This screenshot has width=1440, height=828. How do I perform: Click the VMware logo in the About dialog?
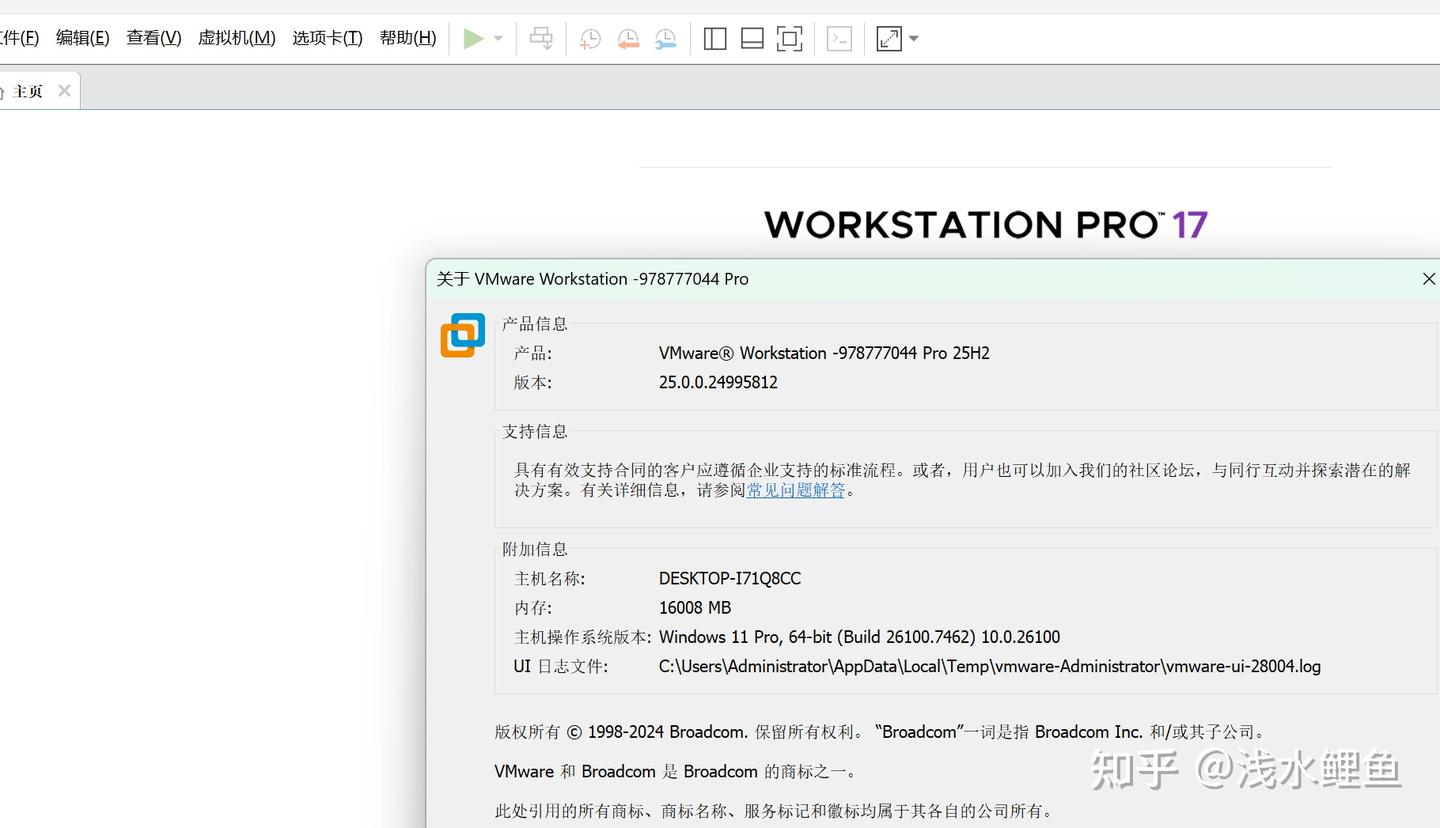click(462, 336)
